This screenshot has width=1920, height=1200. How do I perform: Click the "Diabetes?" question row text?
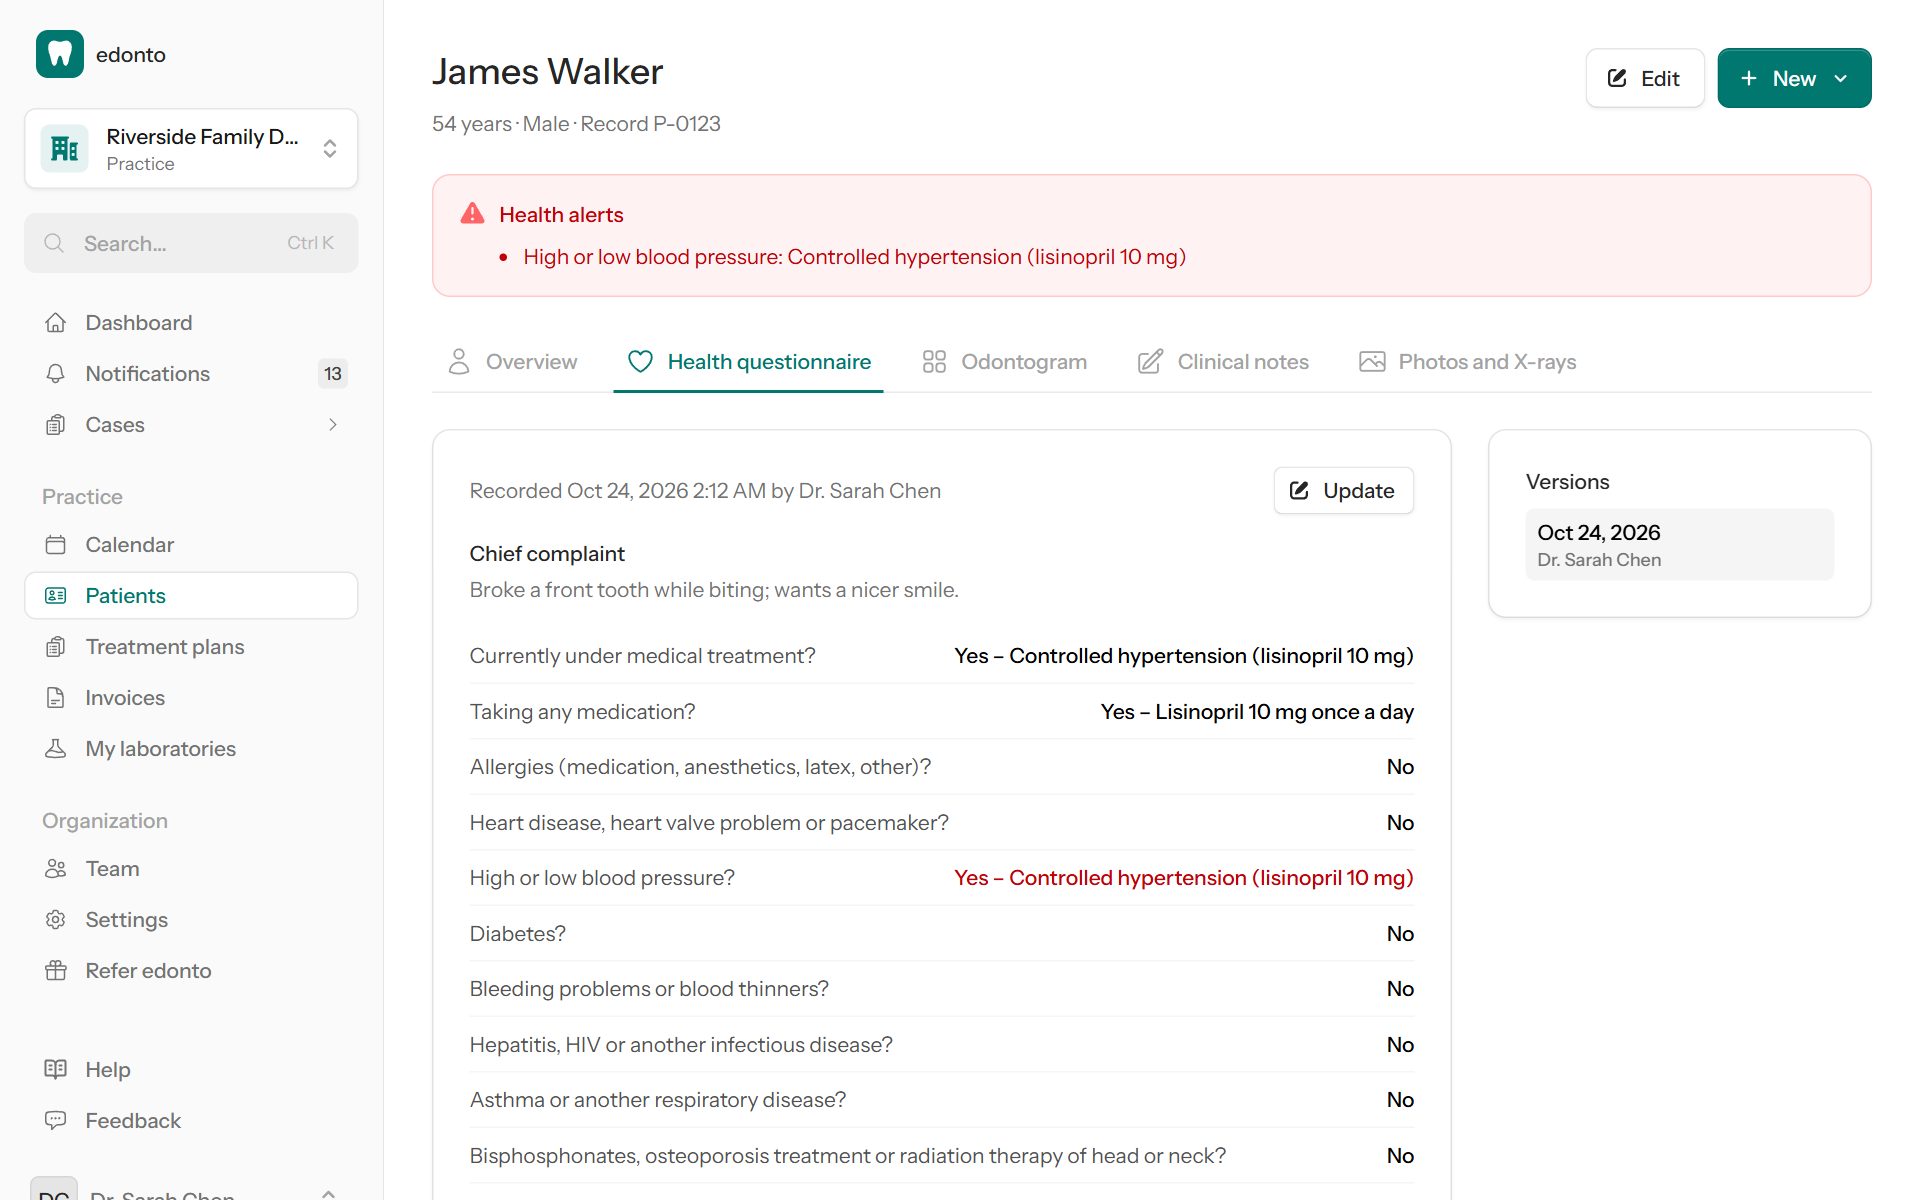coord(517,934)
